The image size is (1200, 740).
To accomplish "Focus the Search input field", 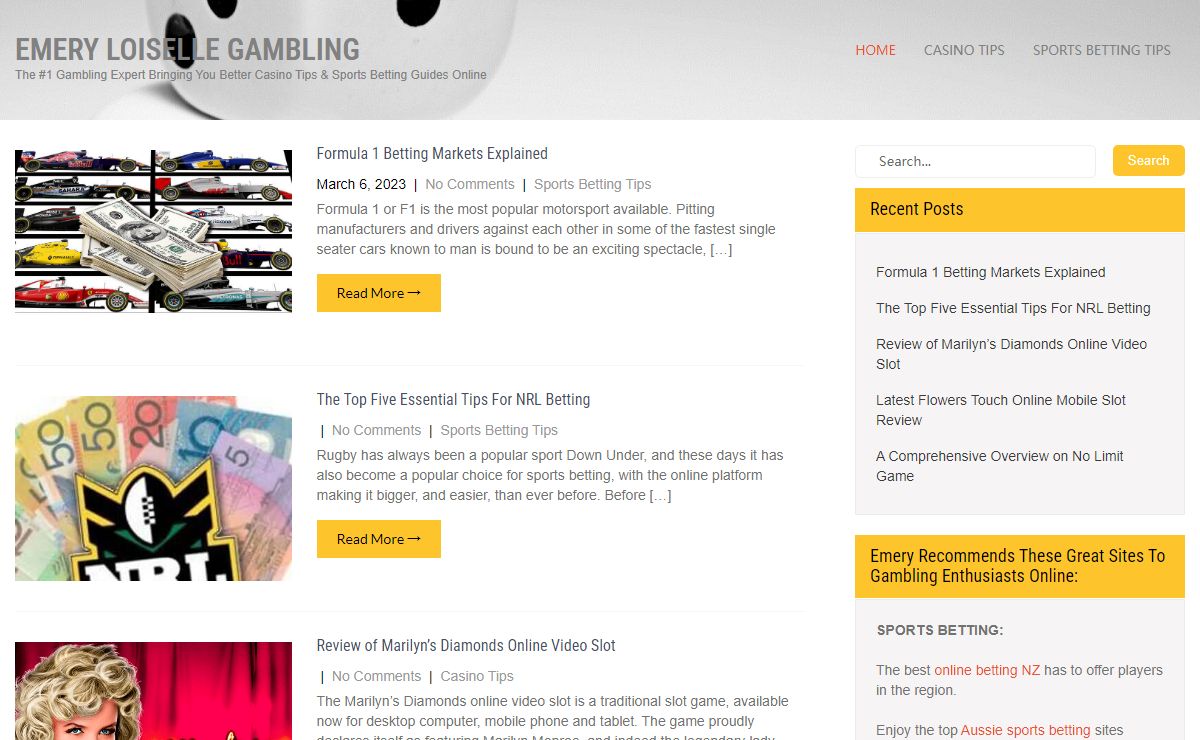I will coord(975,161).
